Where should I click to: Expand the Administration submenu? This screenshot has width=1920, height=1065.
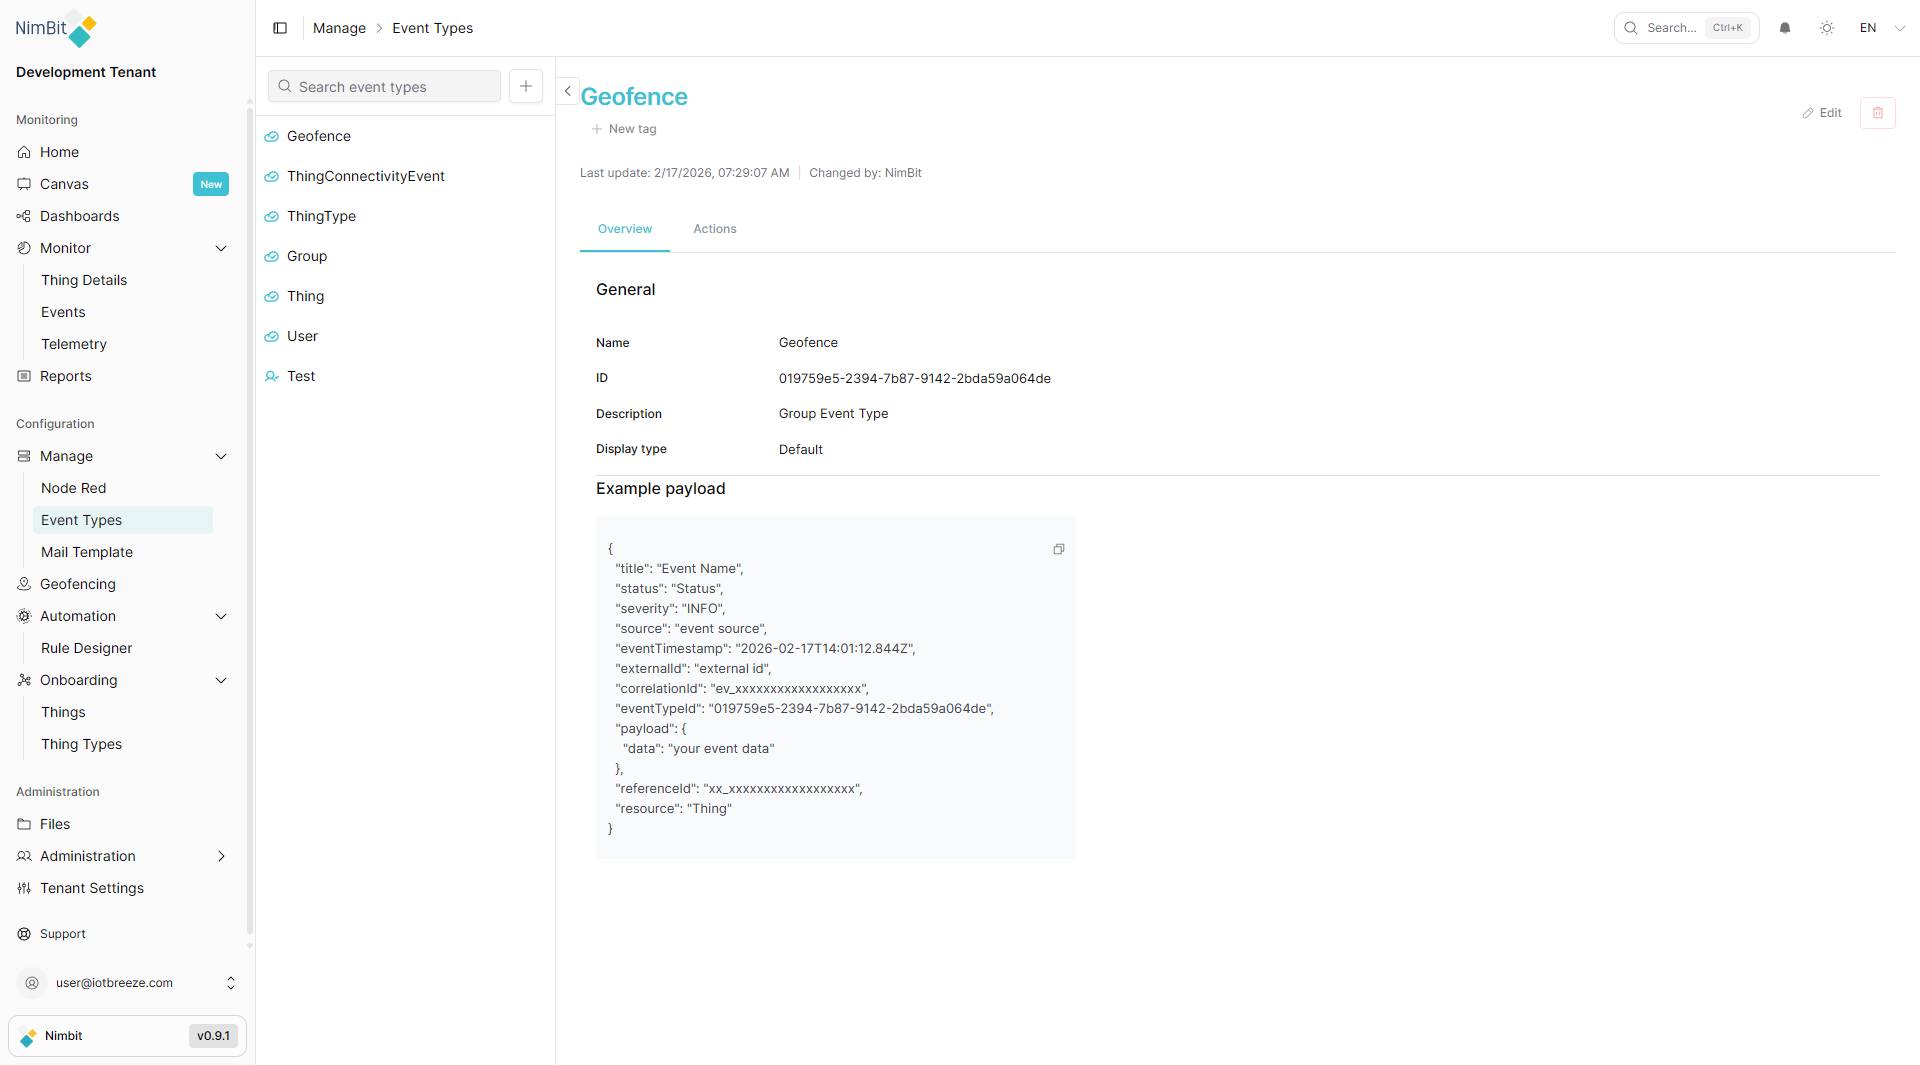click(221, 856)
